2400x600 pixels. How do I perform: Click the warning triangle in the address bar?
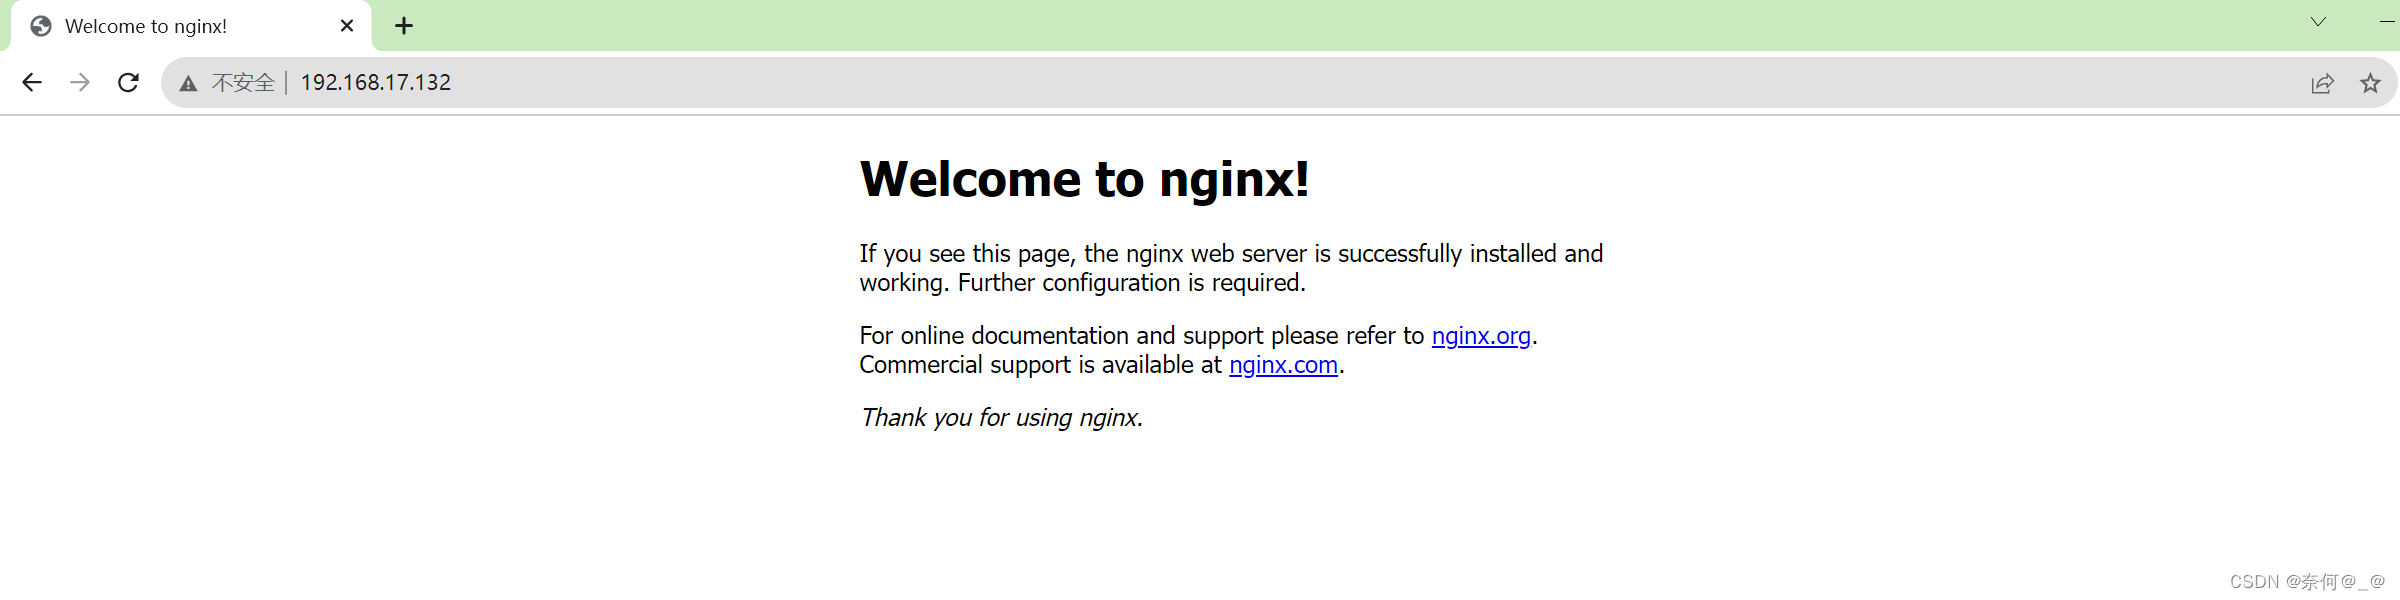pyautogui.click(x=188, y=83)
